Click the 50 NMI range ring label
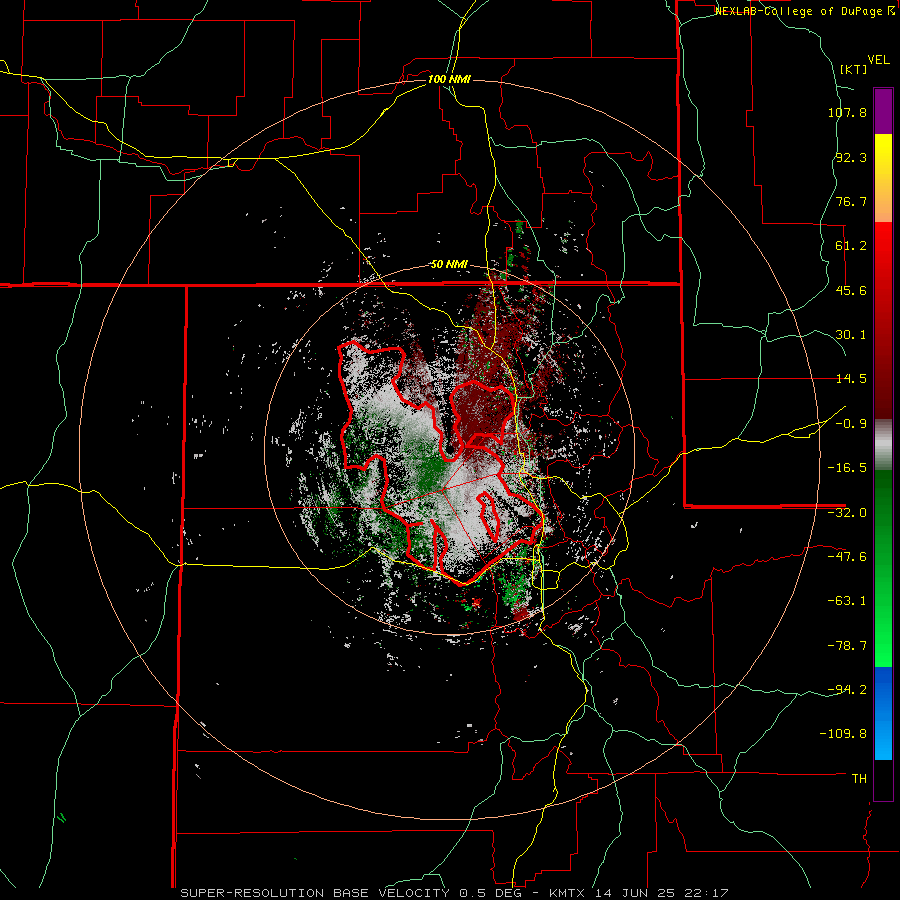This screenshot has width=900, height=900. 449,265
